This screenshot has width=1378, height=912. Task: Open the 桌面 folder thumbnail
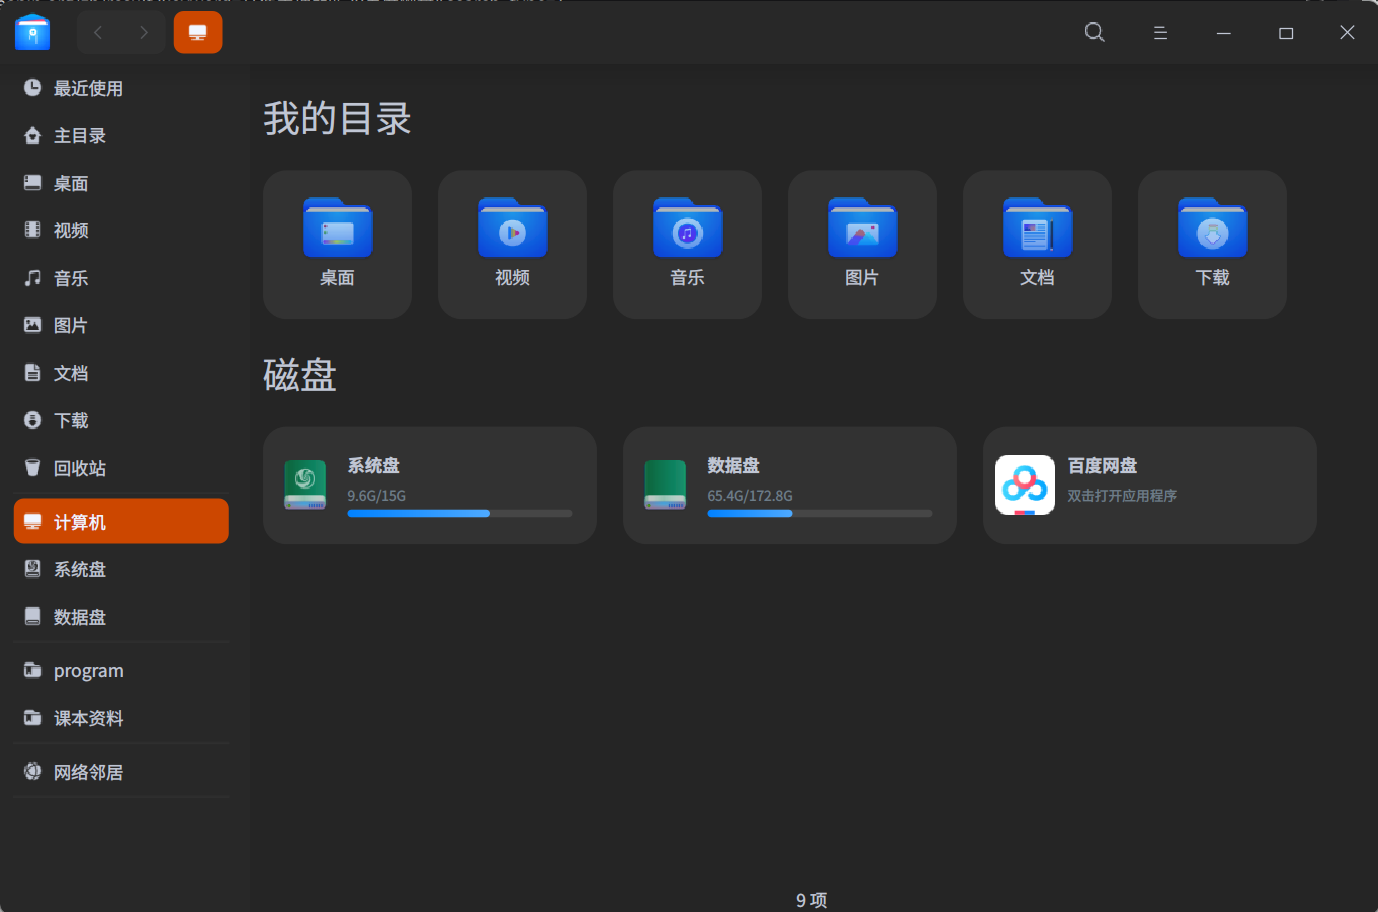click(337, 244)
